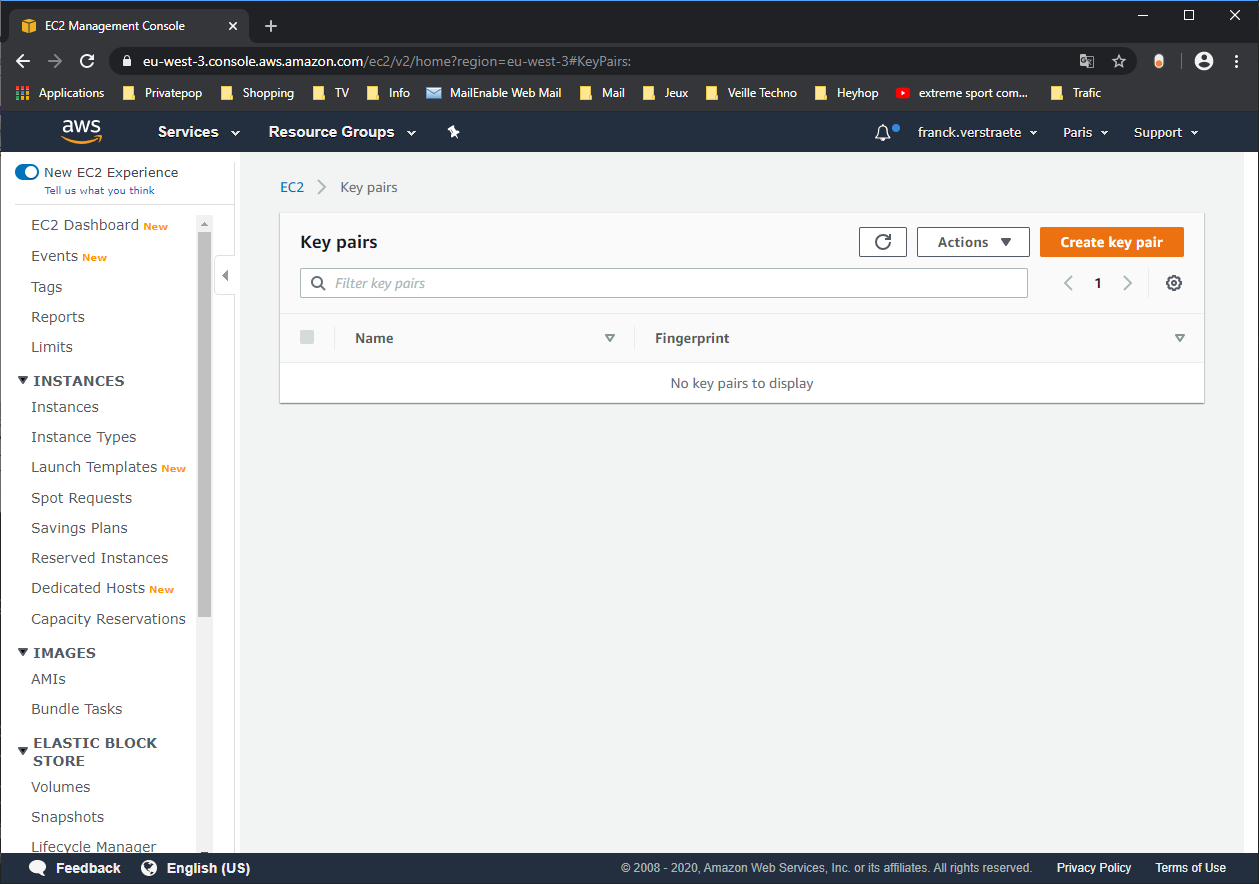Open the Actions dropdown button
The image size is (1259, 884).
(x=973, y=242)
